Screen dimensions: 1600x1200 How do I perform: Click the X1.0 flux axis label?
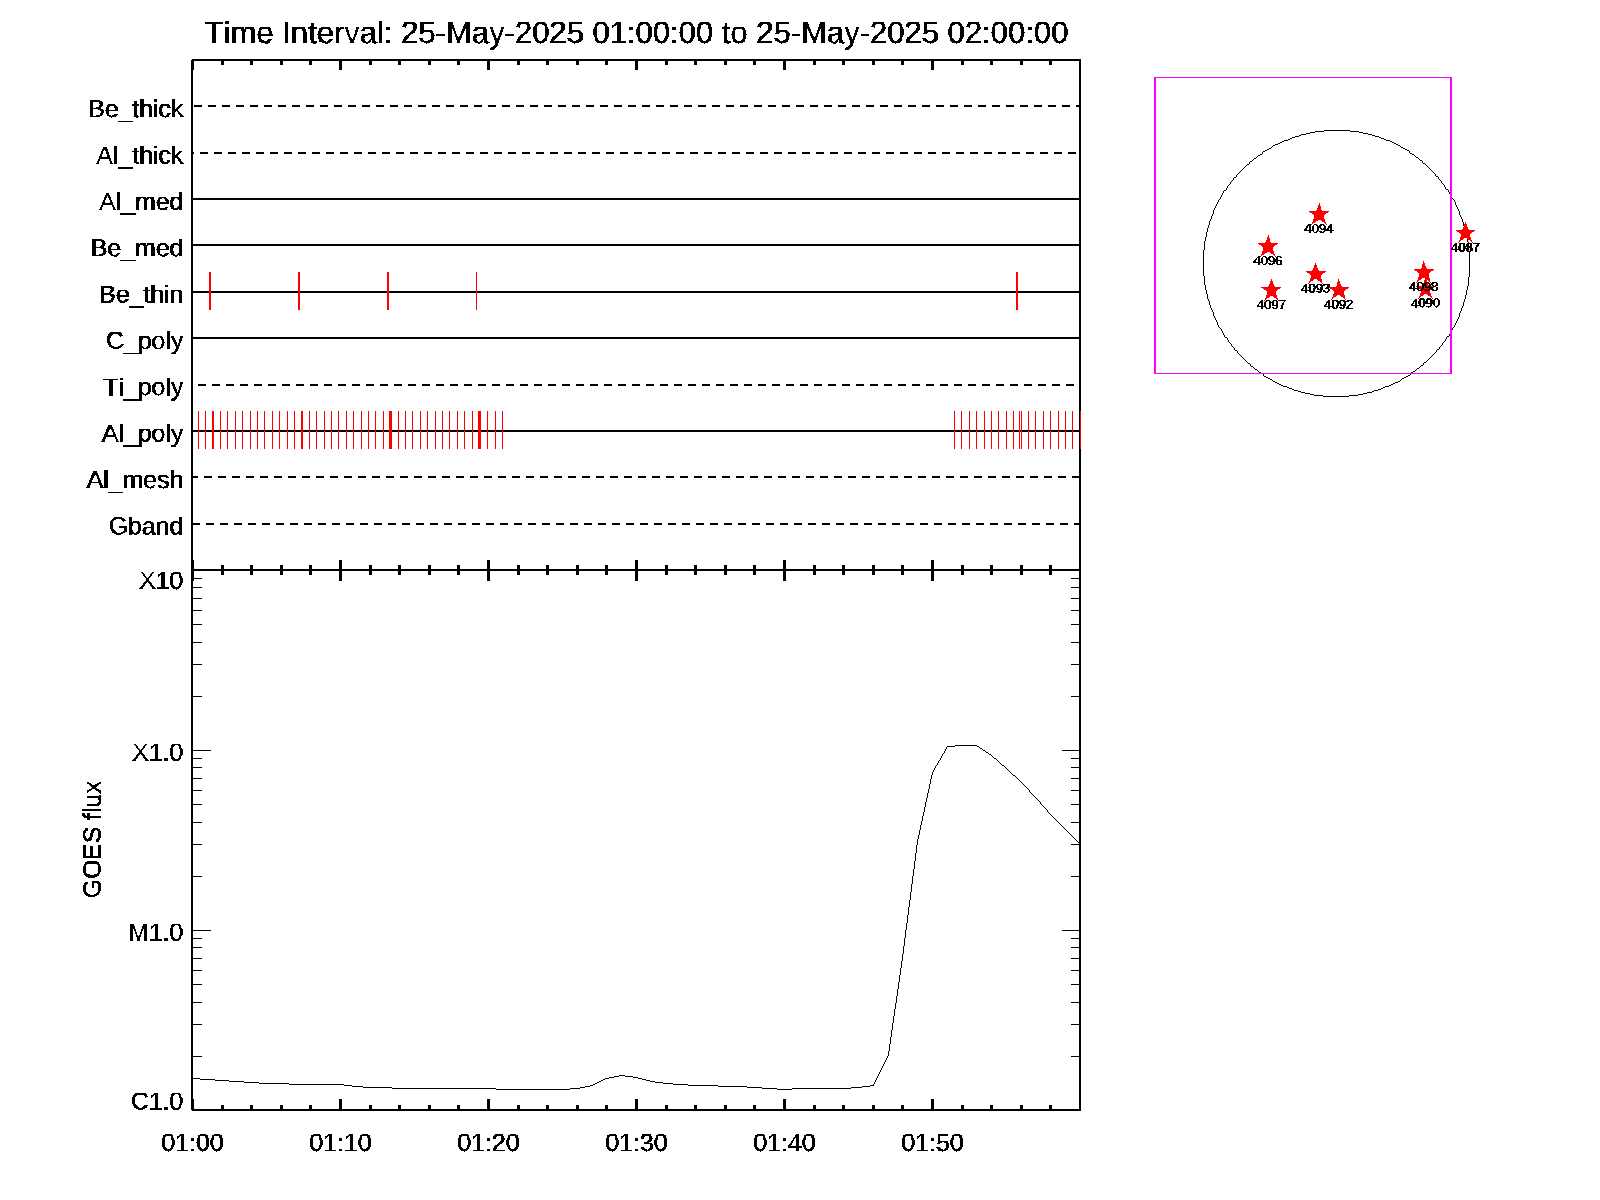pyautogui.click(x=157, y=752)
